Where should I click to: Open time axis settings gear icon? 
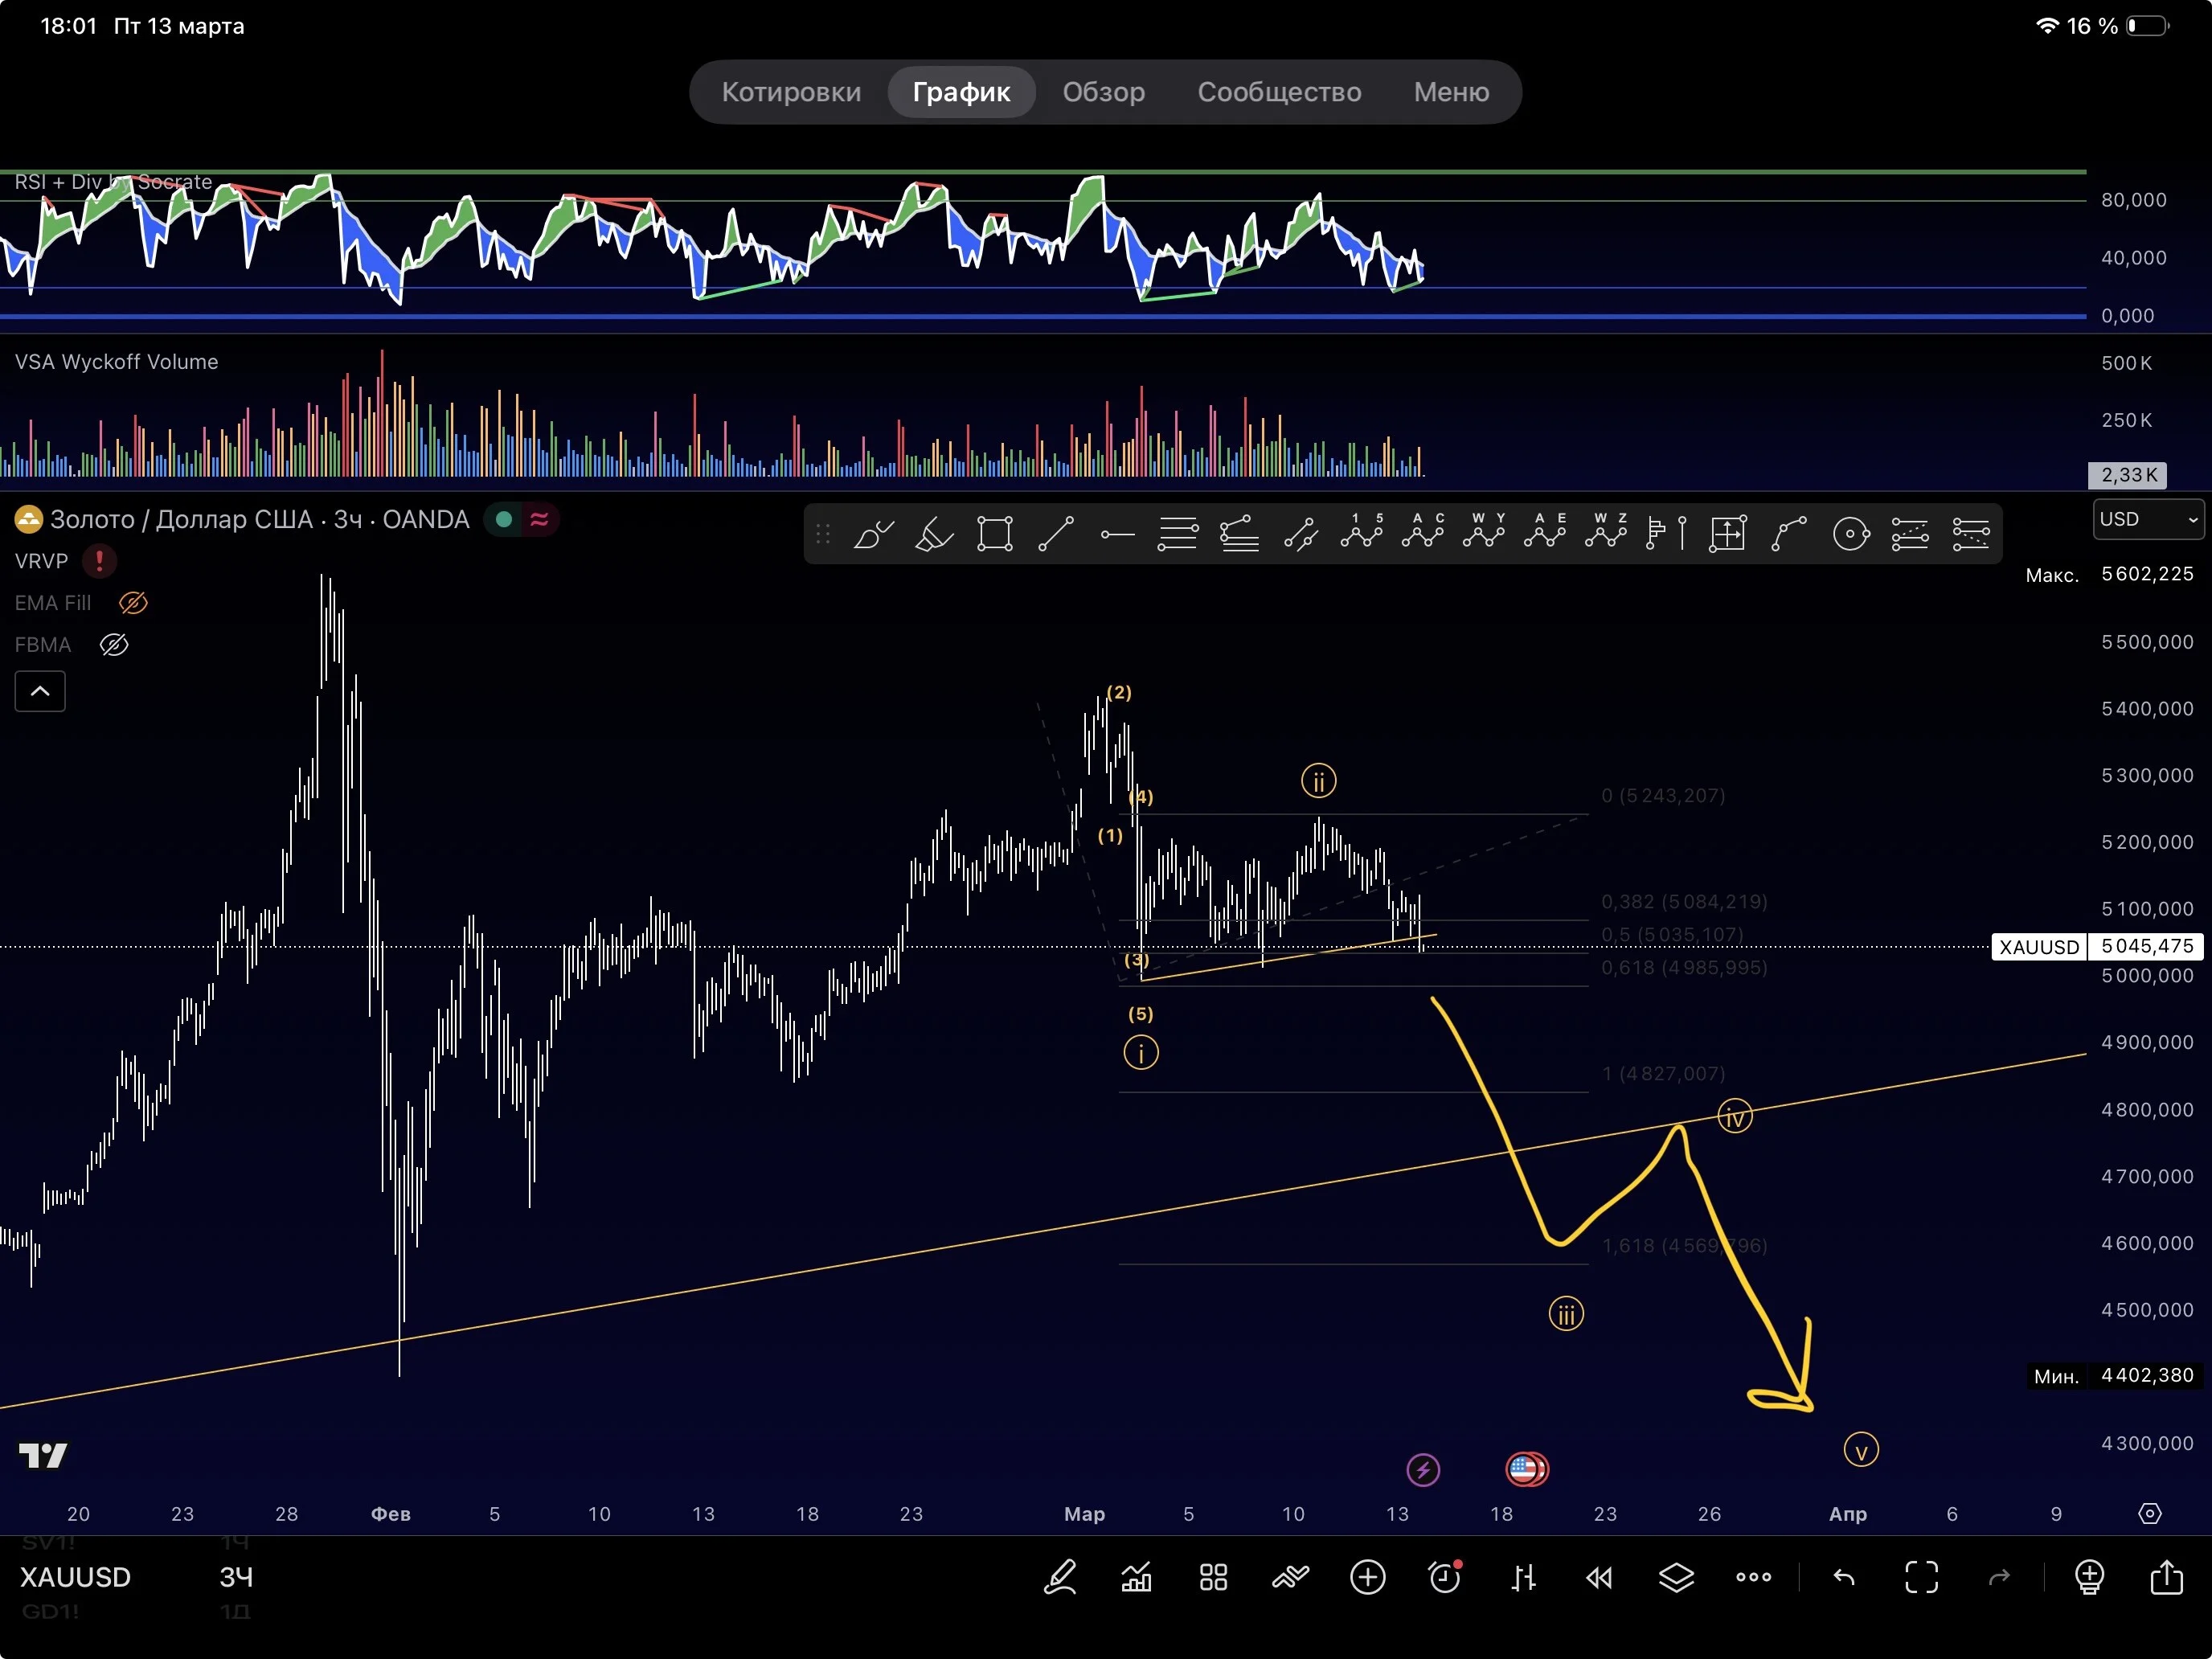2149,1513
